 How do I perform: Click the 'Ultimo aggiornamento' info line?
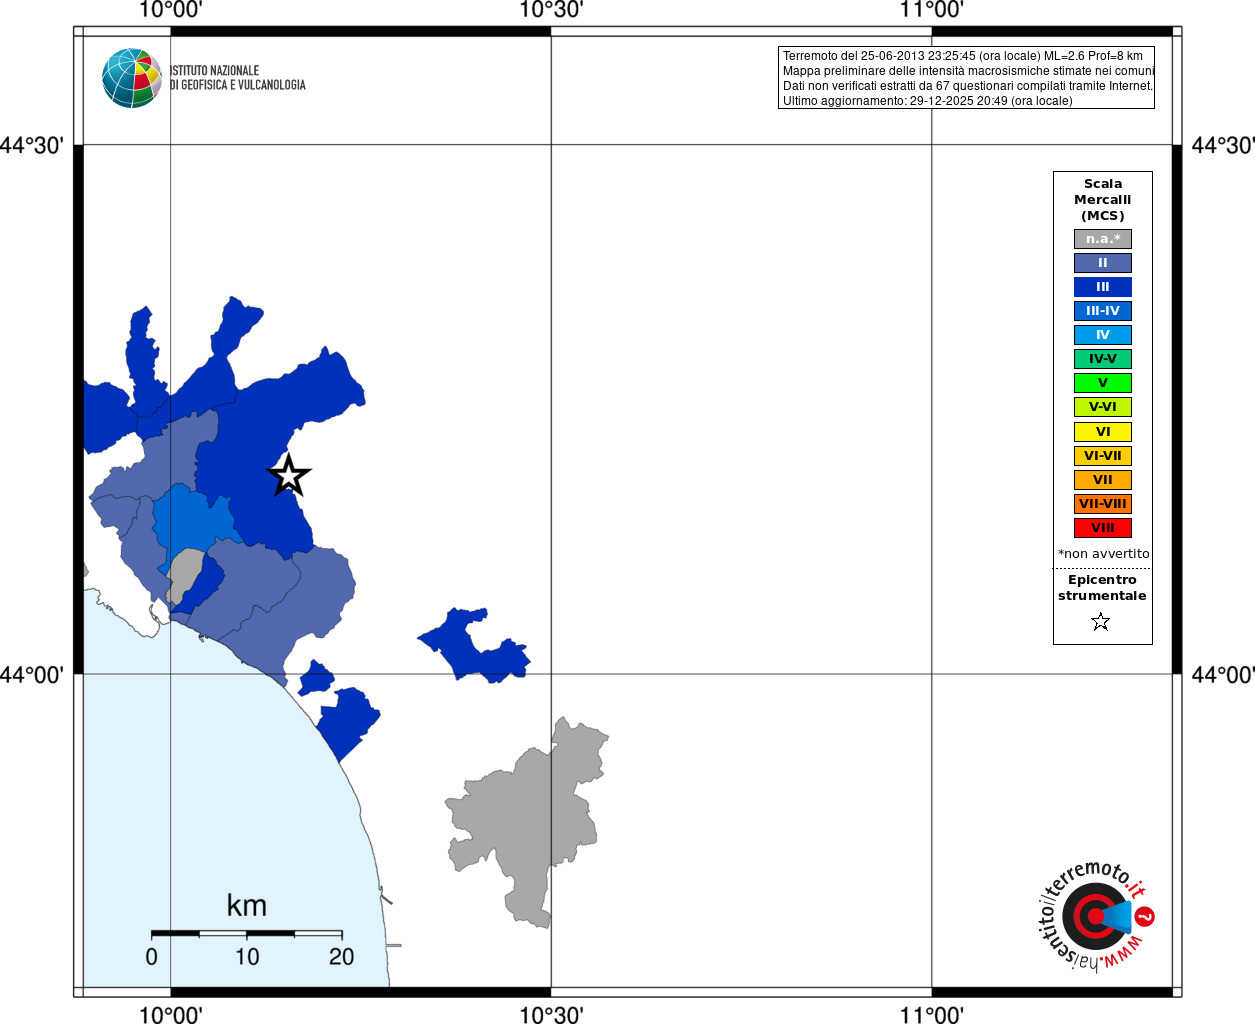tap(927, 101)
